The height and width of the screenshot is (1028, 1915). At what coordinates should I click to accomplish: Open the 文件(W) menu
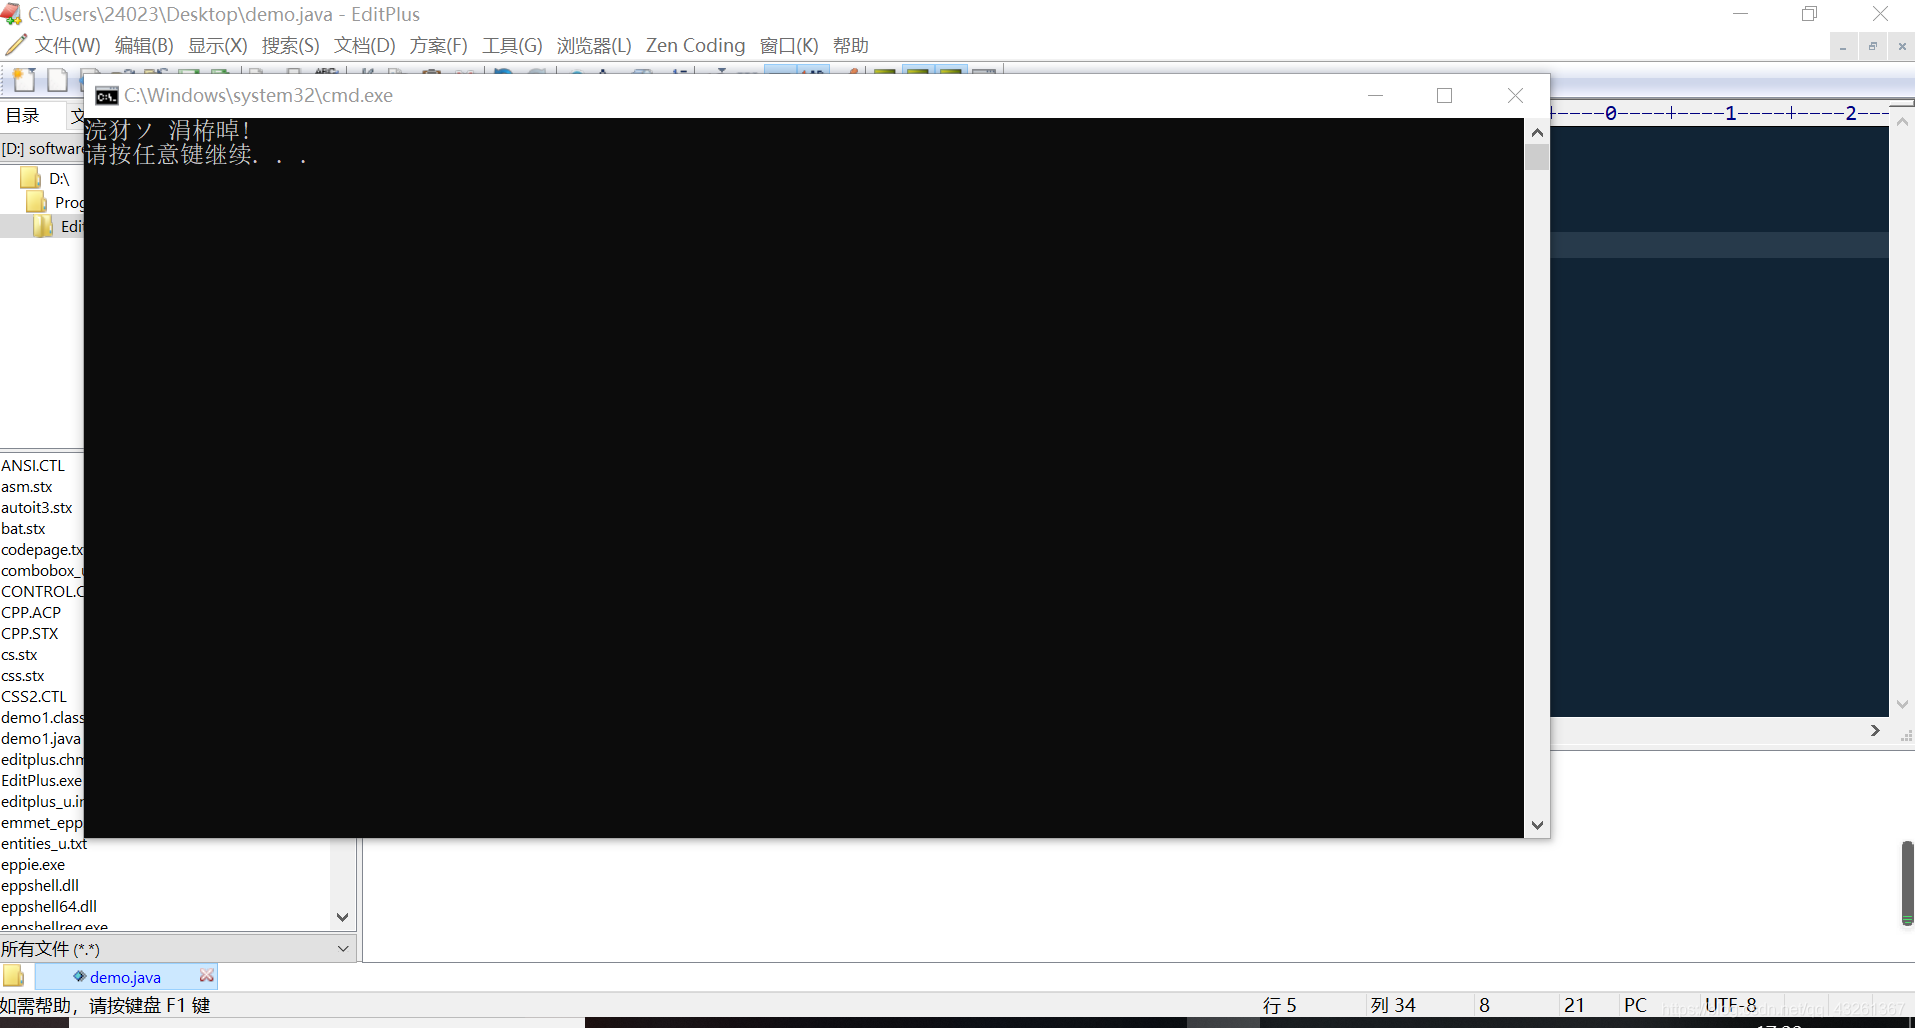(x=68, y=46)
